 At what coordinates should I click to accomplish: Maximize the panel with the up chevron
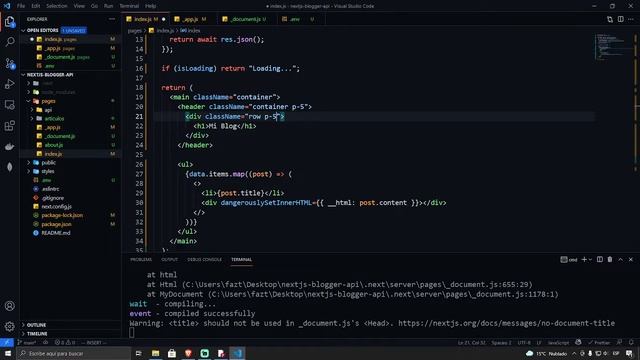(x=620, y=260)
